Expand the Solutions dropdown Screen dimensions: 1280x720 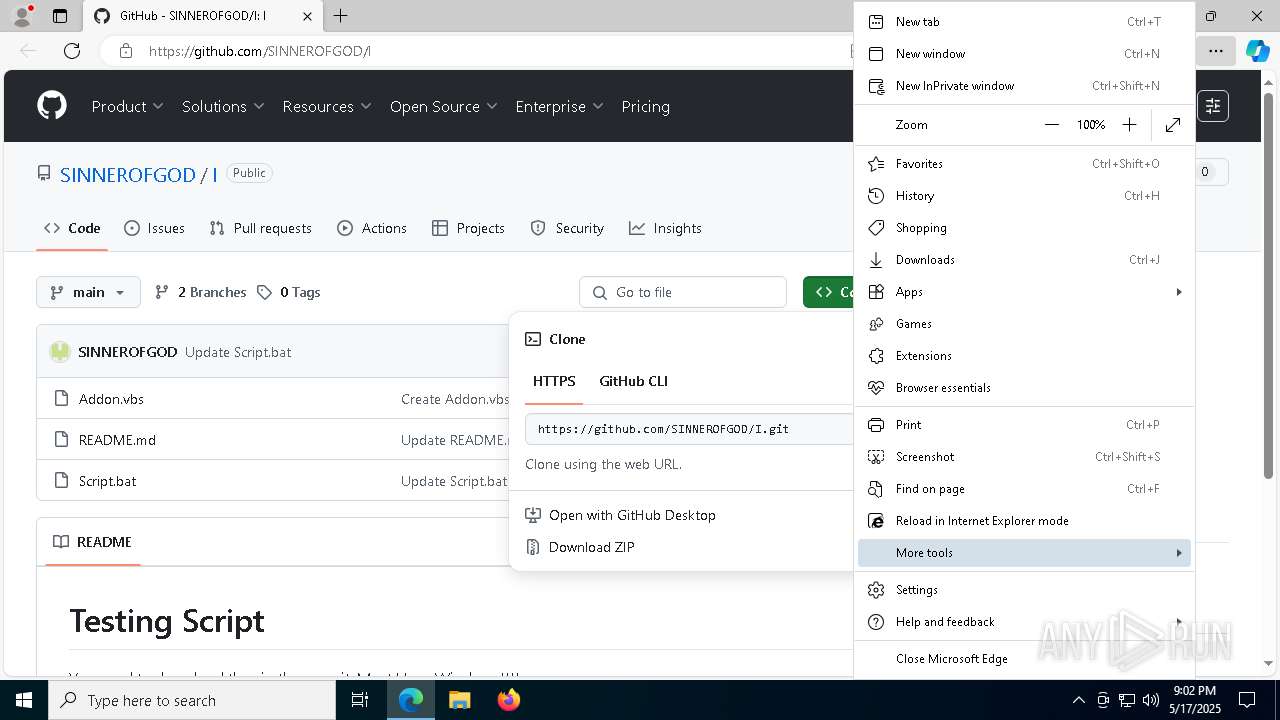pos(223,106)
